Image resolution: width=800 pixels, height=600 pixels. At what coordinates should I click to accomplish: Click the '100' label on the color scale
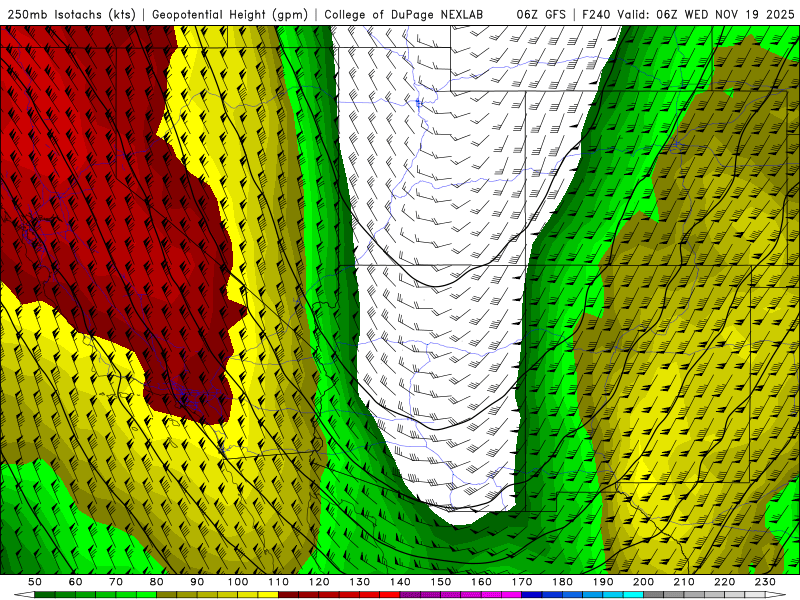238,582
